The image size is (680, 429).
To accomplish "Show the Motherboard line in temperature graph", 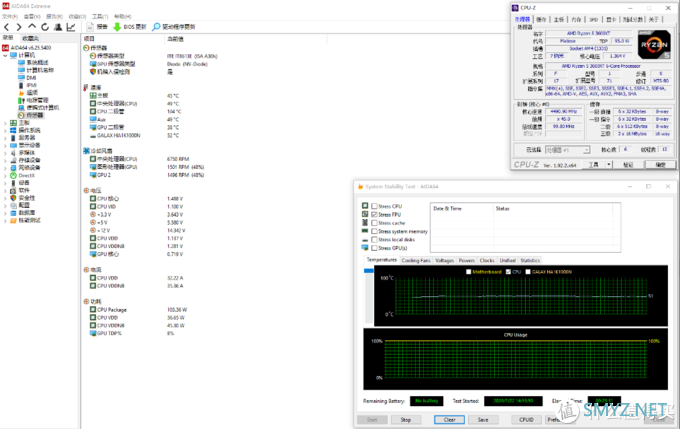I will point(468,272).
